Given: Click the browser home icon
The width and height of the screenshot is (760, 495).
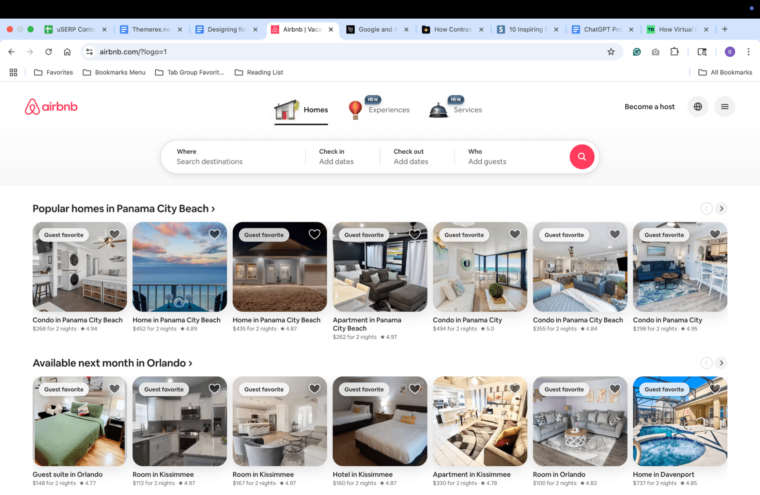Looking at the screenshot, I should pos(67,51).
